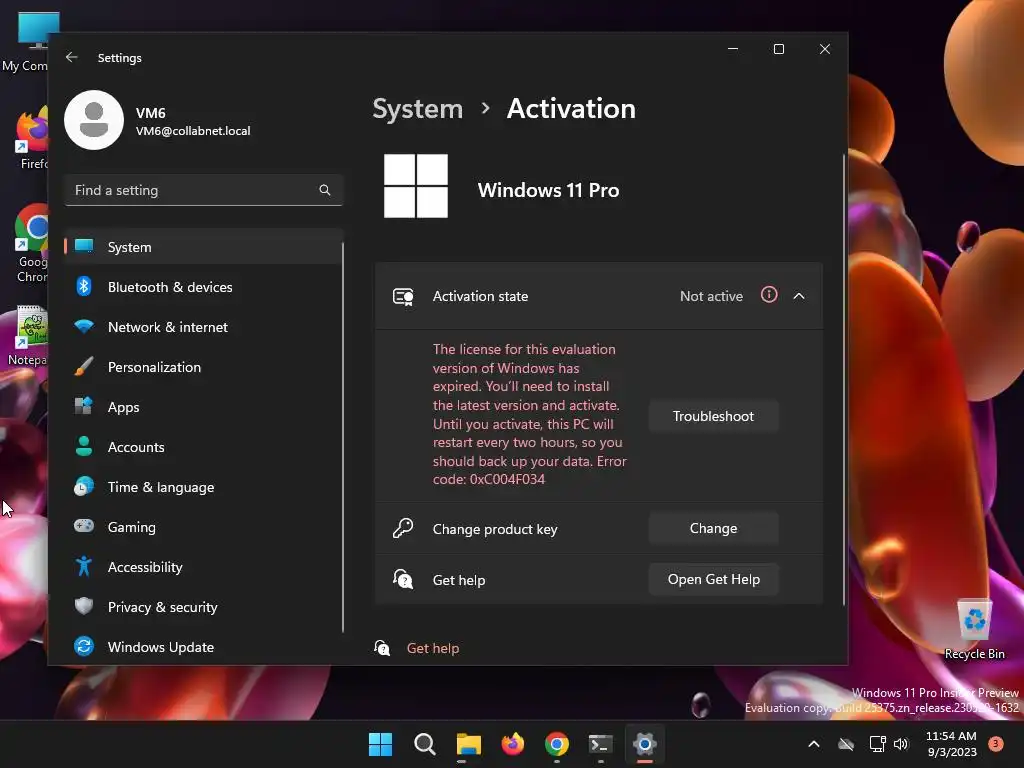Click the network display tray icon
This screenshot has height=768, width=1024.
click(x=877, y=744)
